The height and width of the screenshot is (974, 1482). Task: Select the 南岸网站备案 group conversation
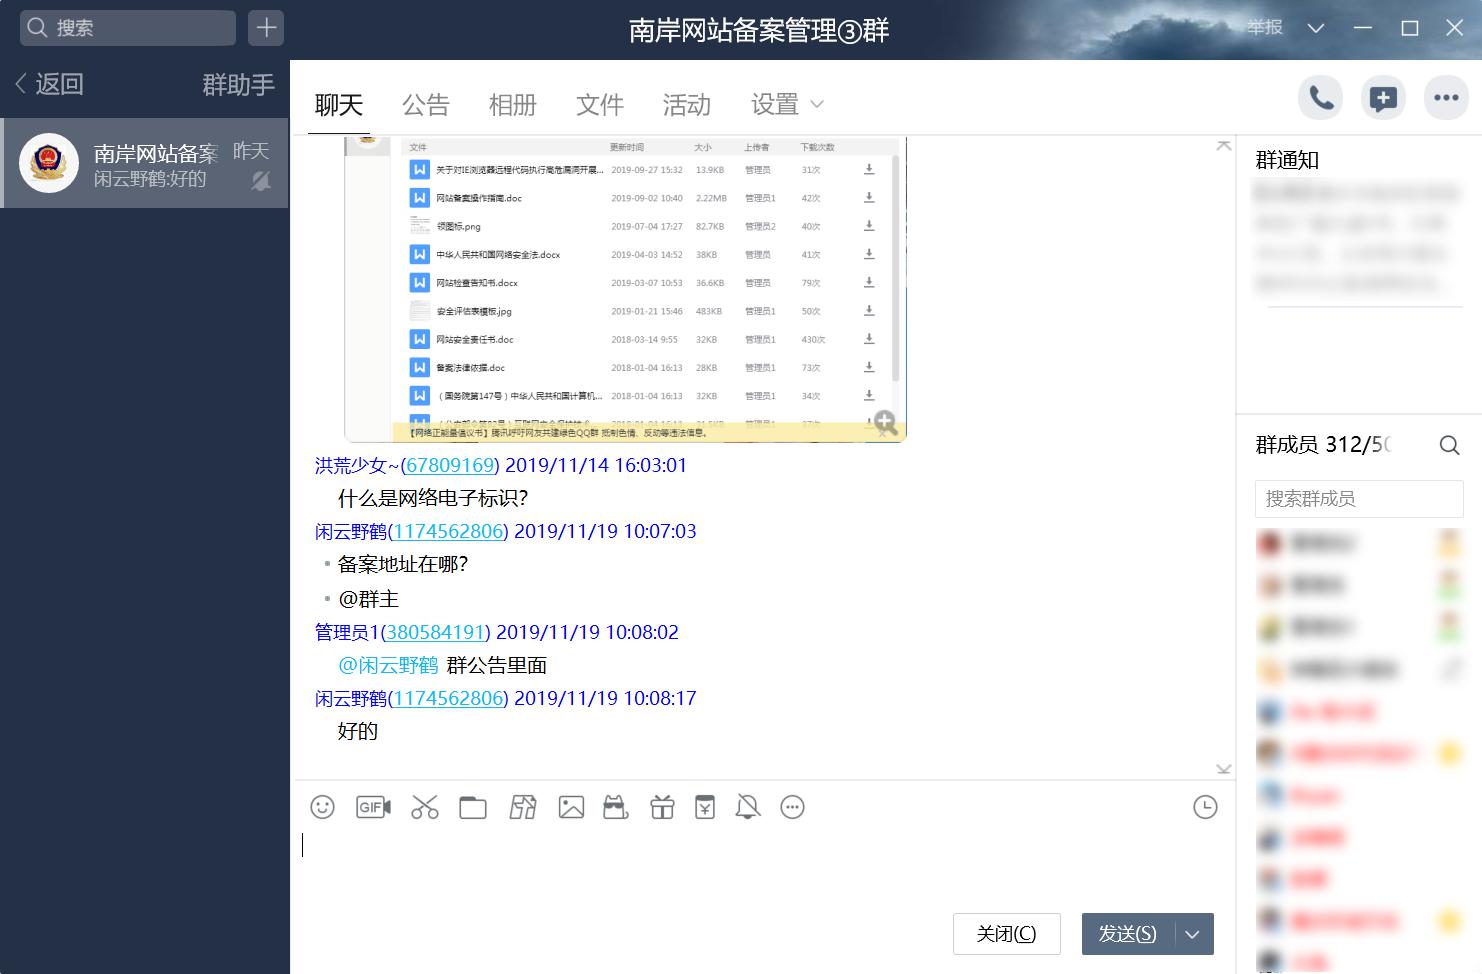pyautogui.click(x=145, y=164)
